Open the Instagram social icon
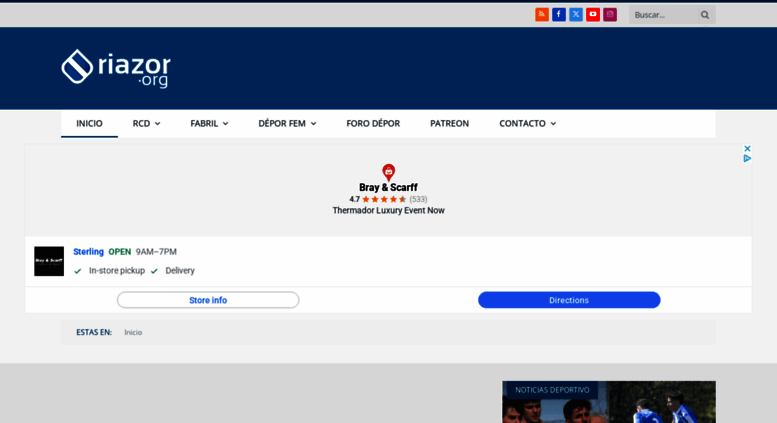Viewport: 777px width, 423px height. coord(610,14)
